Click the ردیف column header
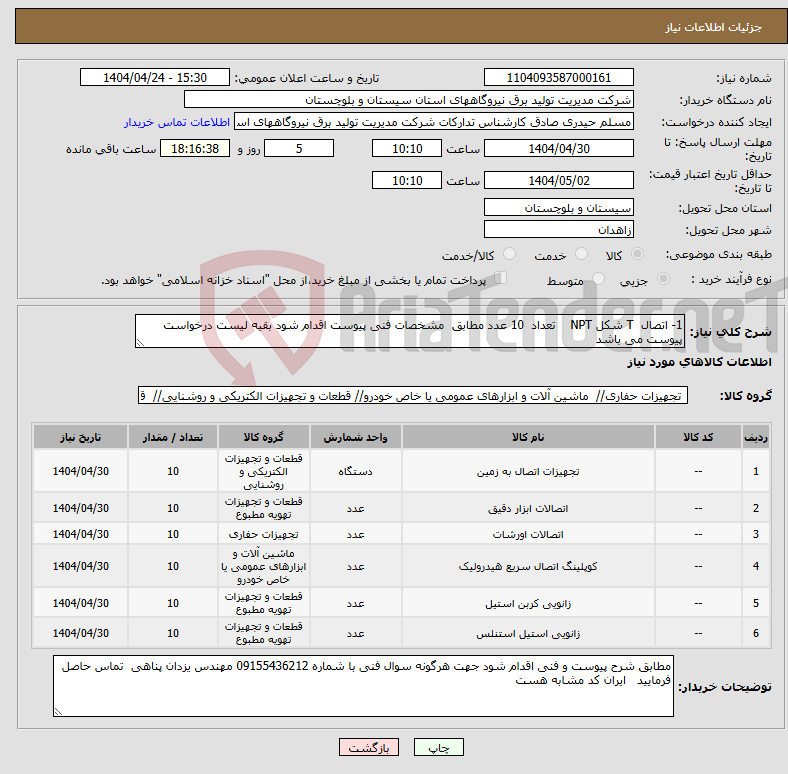 [755, 437]
